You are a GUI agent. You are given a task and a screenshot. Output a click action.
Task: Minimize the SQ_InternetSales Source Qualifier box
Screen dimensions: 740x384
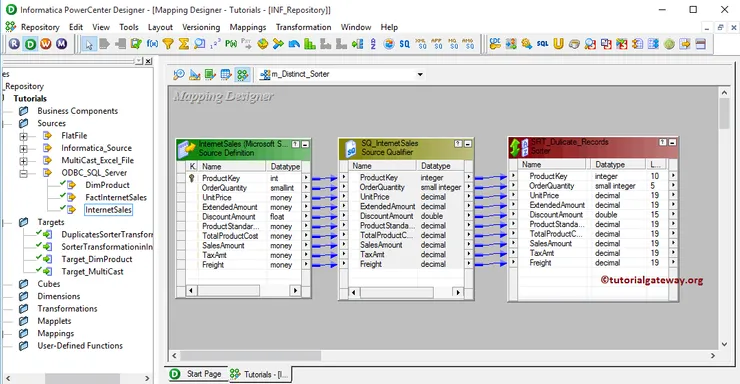coord(468,143)
